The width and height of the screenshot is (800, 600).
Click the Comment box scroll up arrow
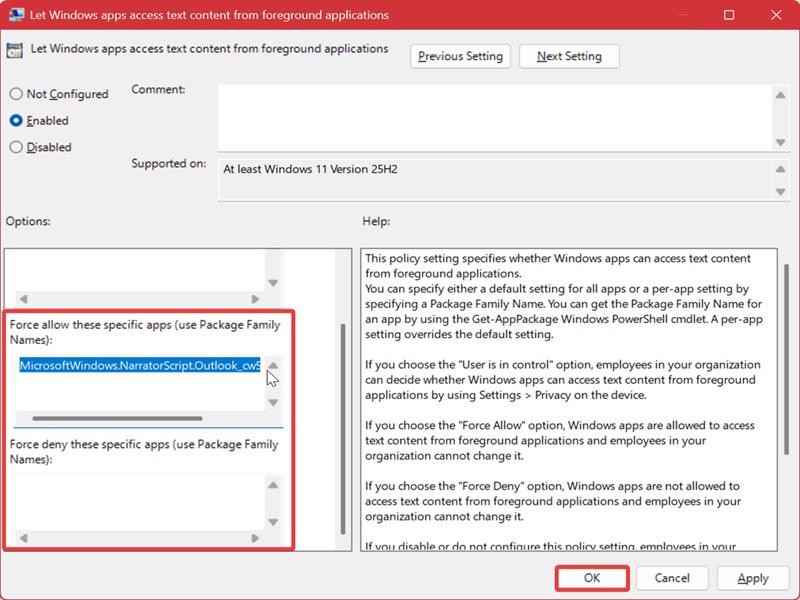pos(781,95)
